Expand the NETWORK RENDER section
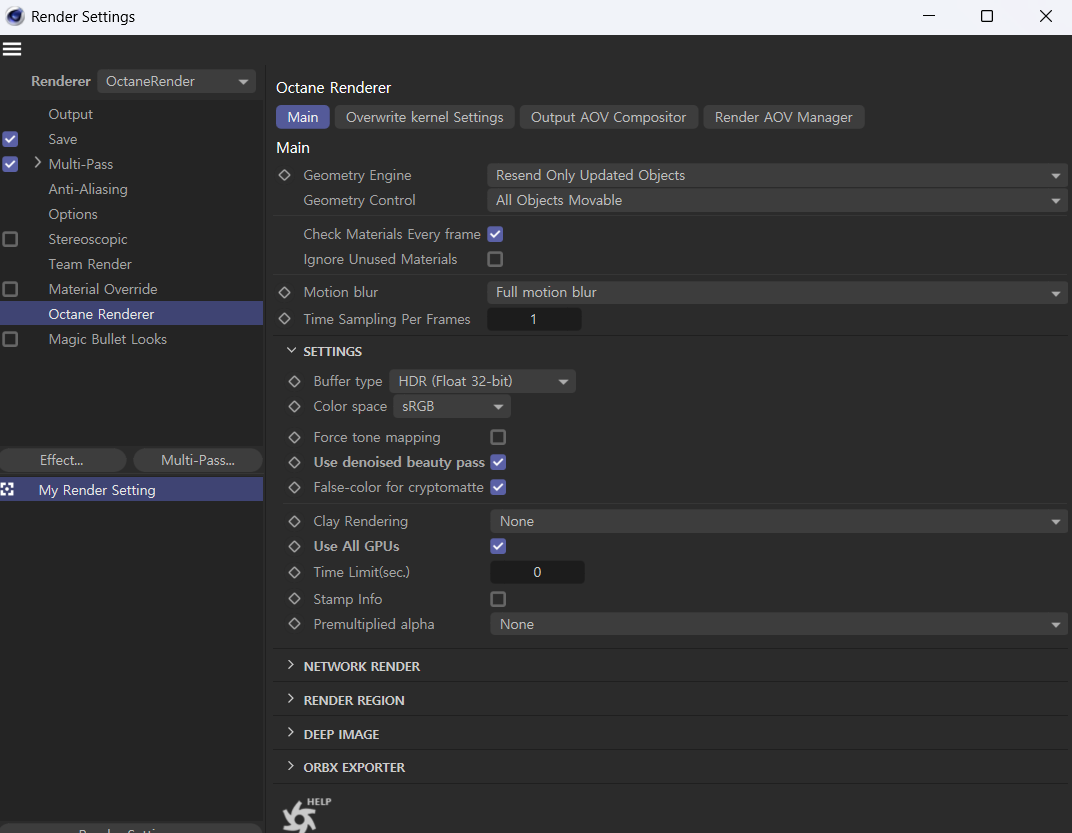Screen dimensions: 1072x833 [291, 665]
